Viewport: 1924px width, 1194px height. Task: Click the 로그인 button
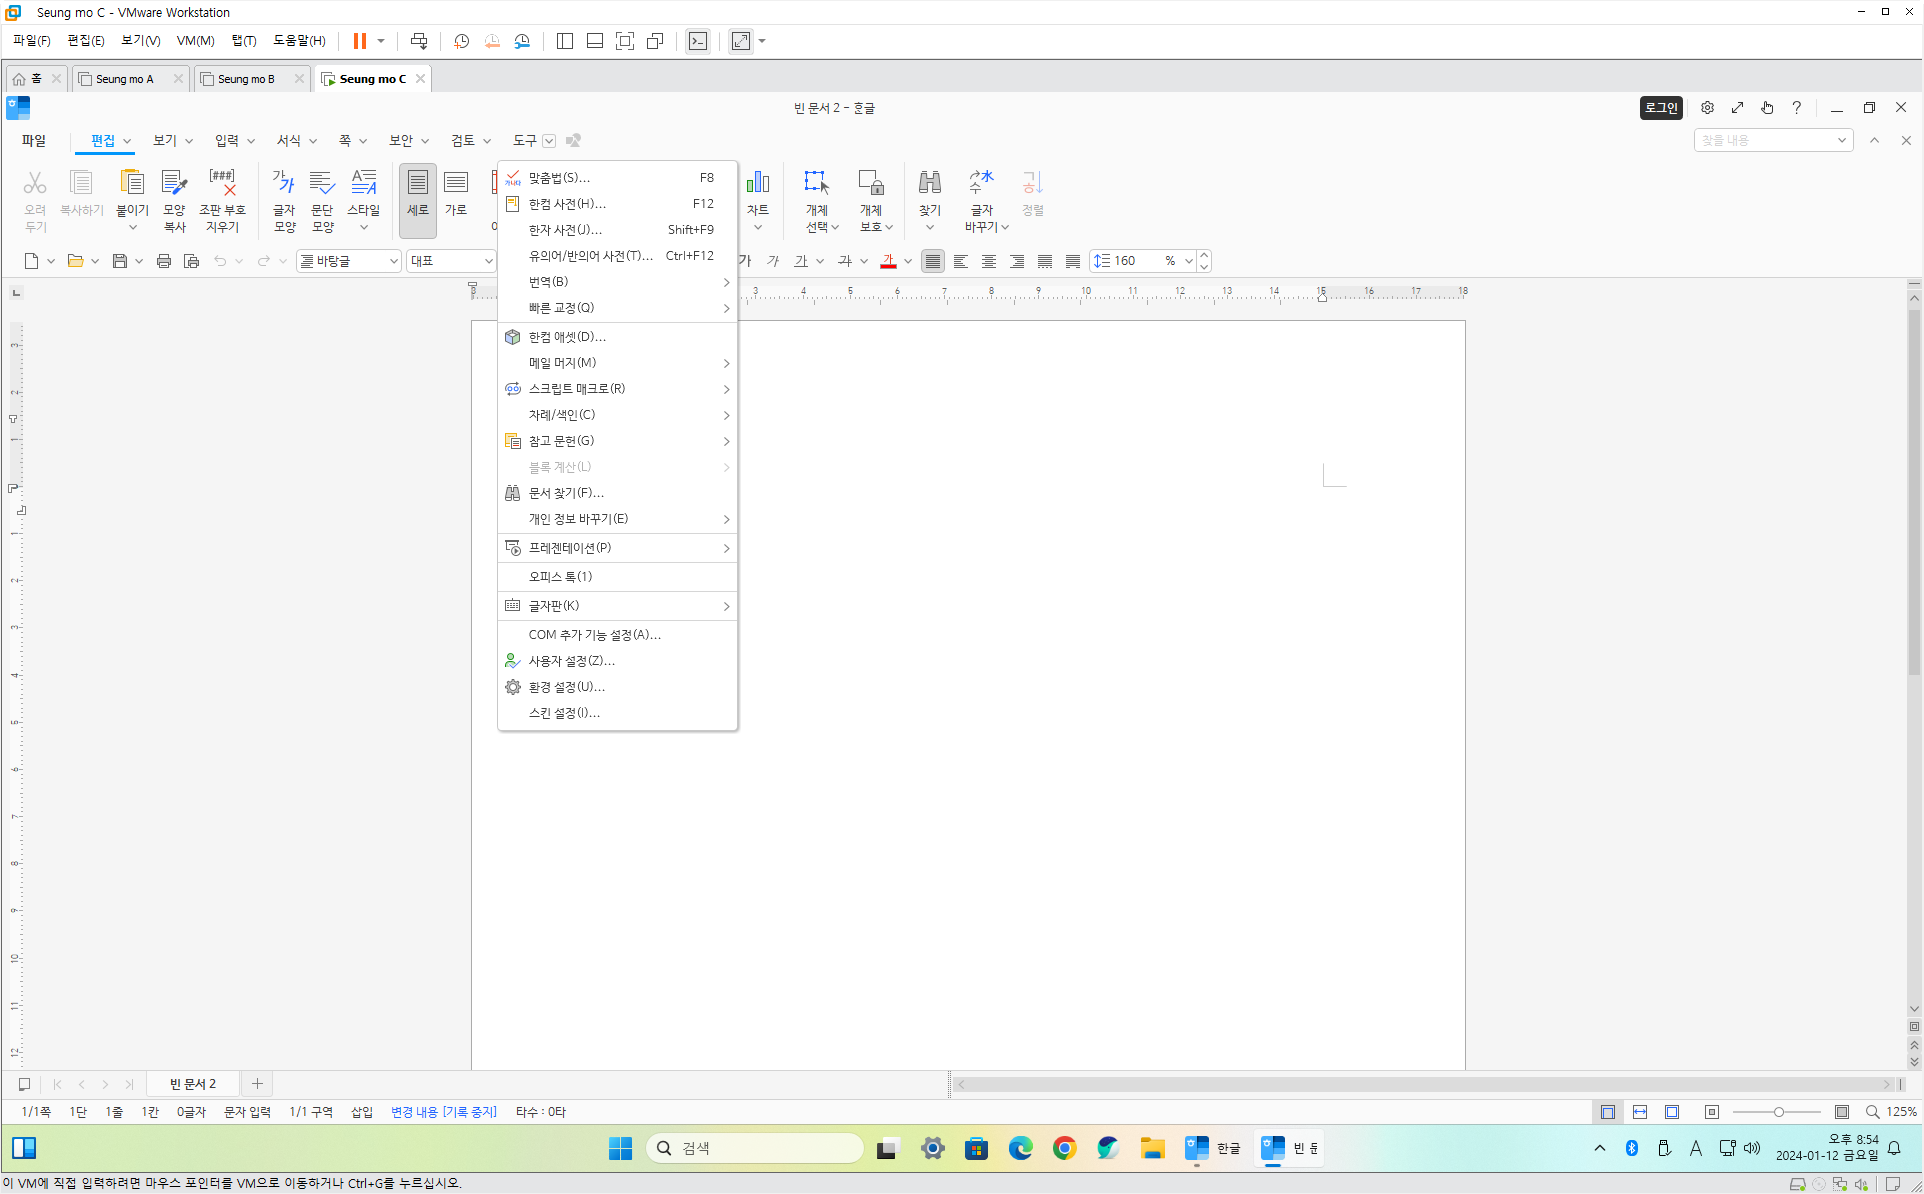tap(1661, 108)
